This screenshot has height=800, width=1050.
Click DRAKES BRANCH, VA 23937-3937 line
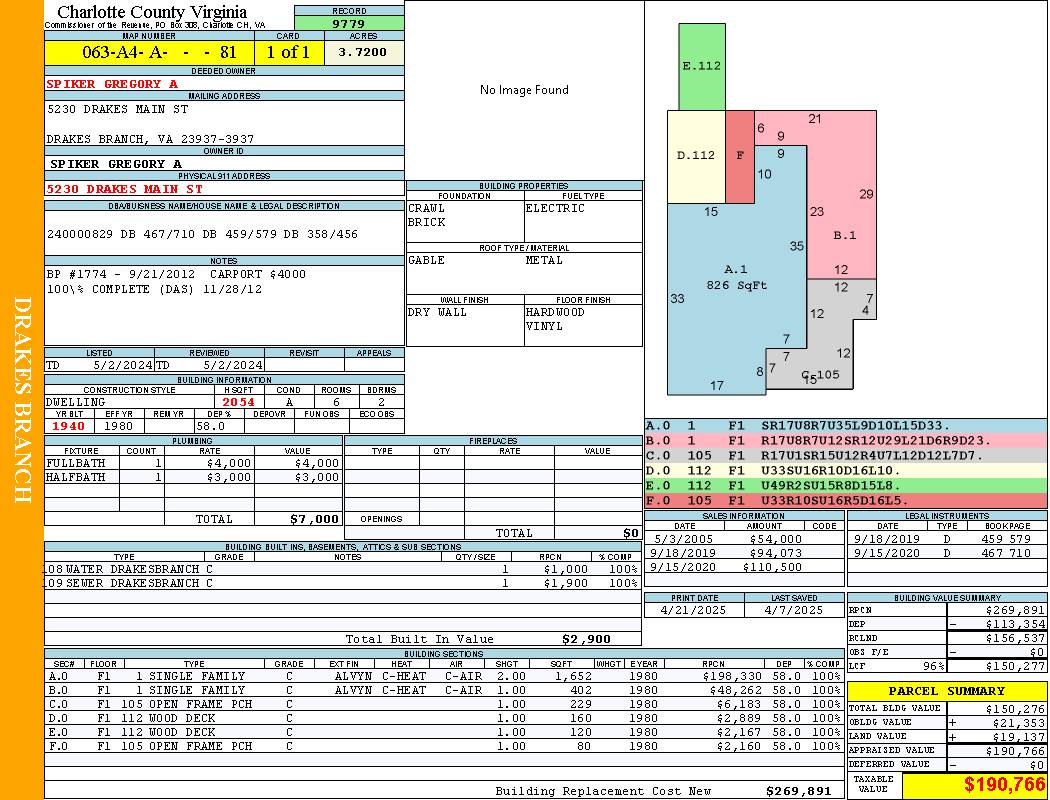click(150, 139)
